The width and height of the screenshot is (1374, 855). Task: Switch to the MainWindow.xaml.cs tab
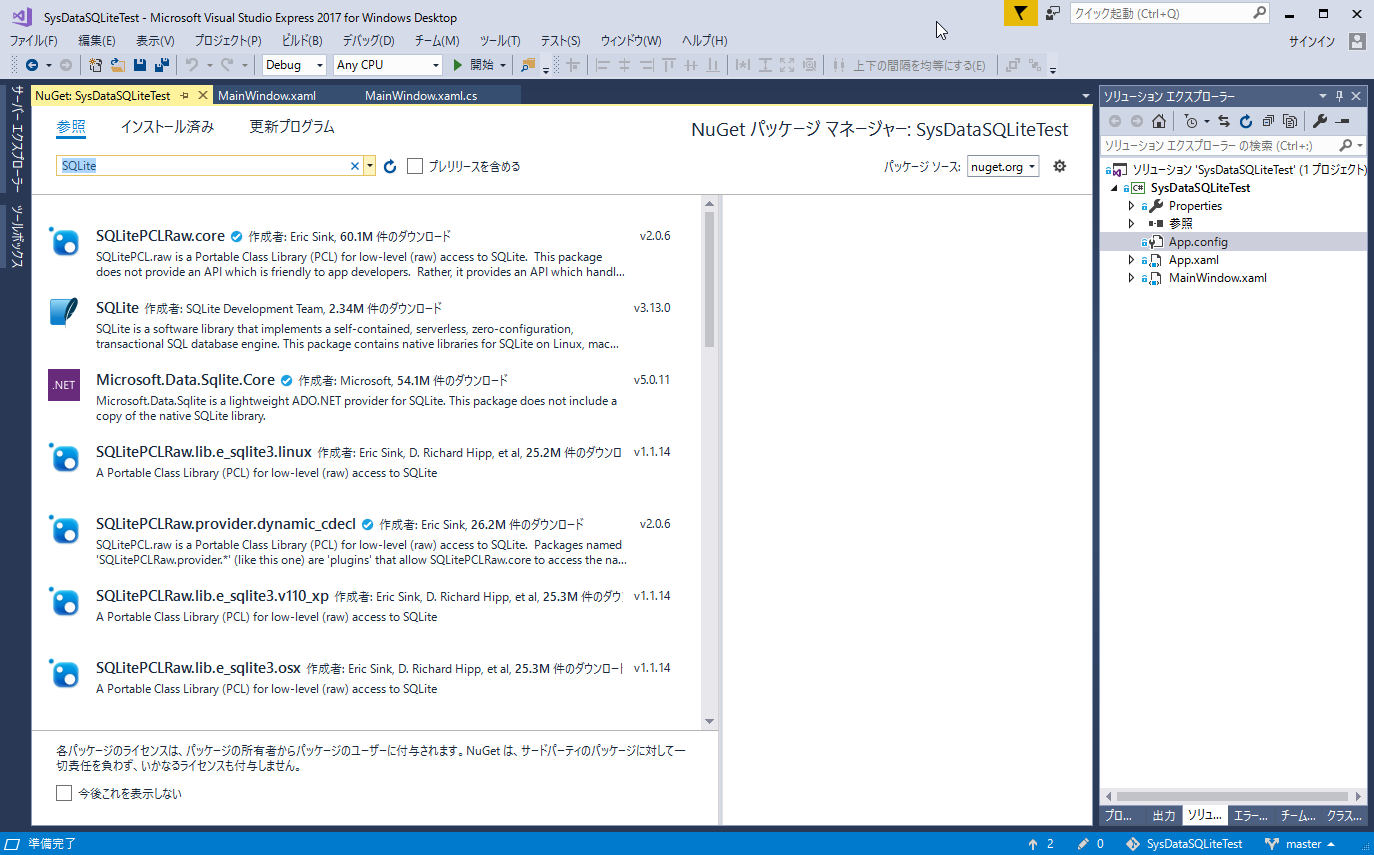[x=421, y=96]
